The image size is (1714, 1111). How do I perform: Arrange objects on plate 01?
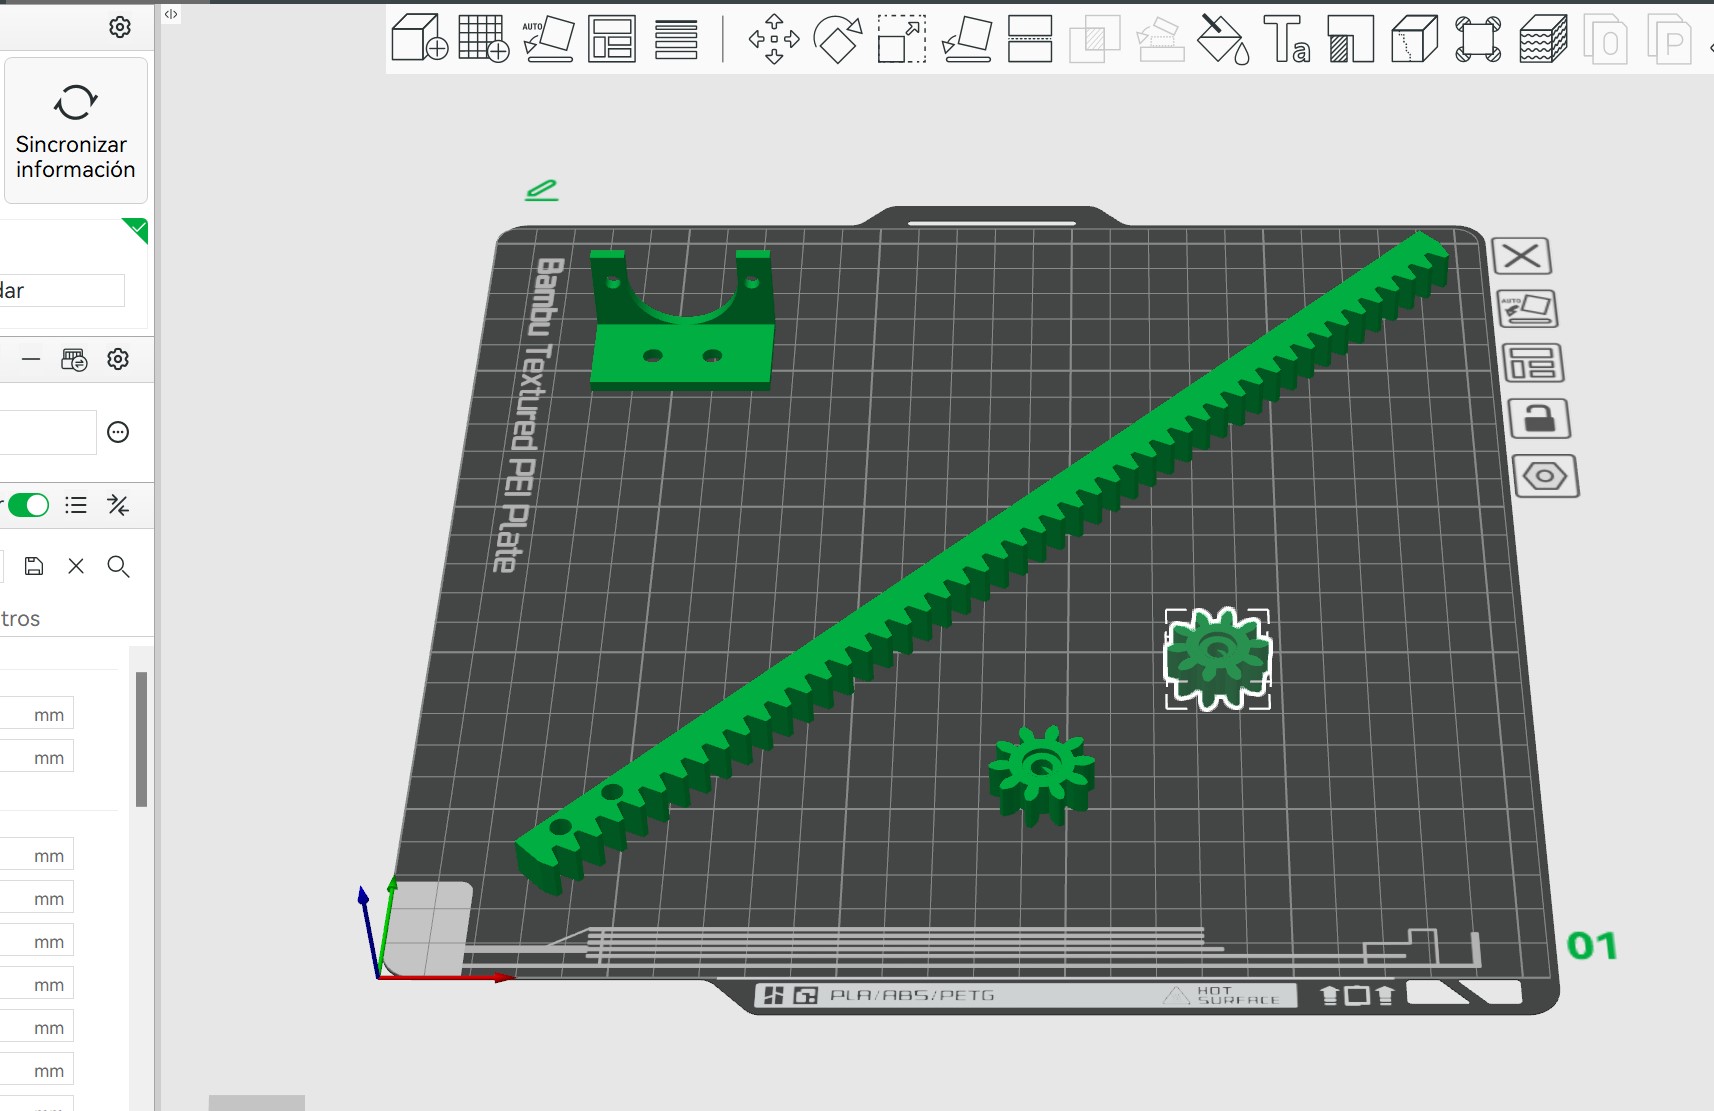(1533, 363)
